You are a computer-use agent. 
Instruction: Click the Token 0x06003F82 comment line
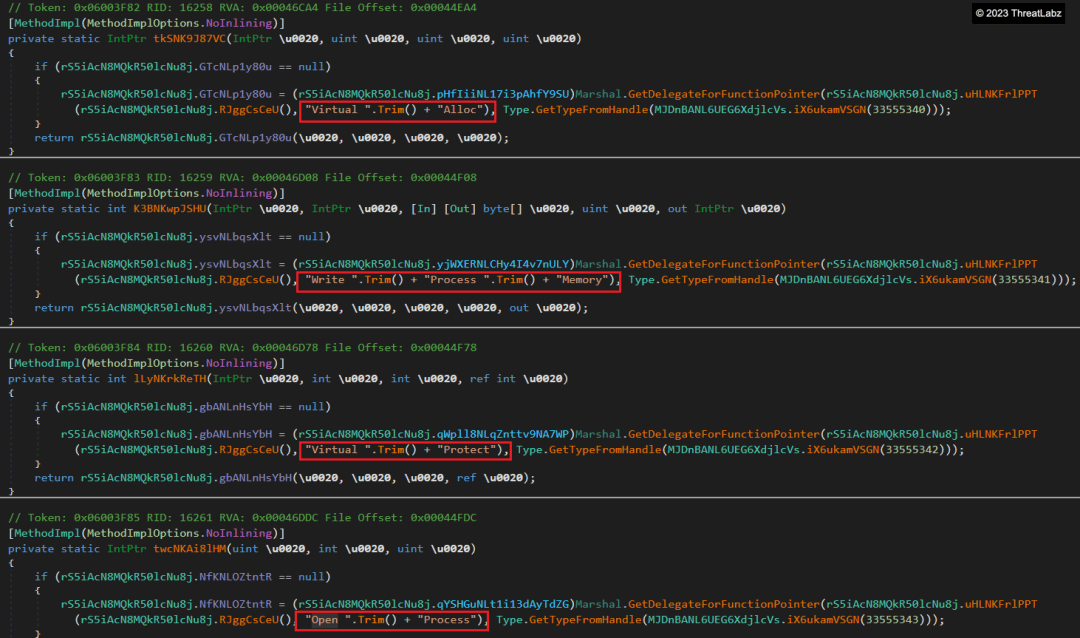(240, 7)
